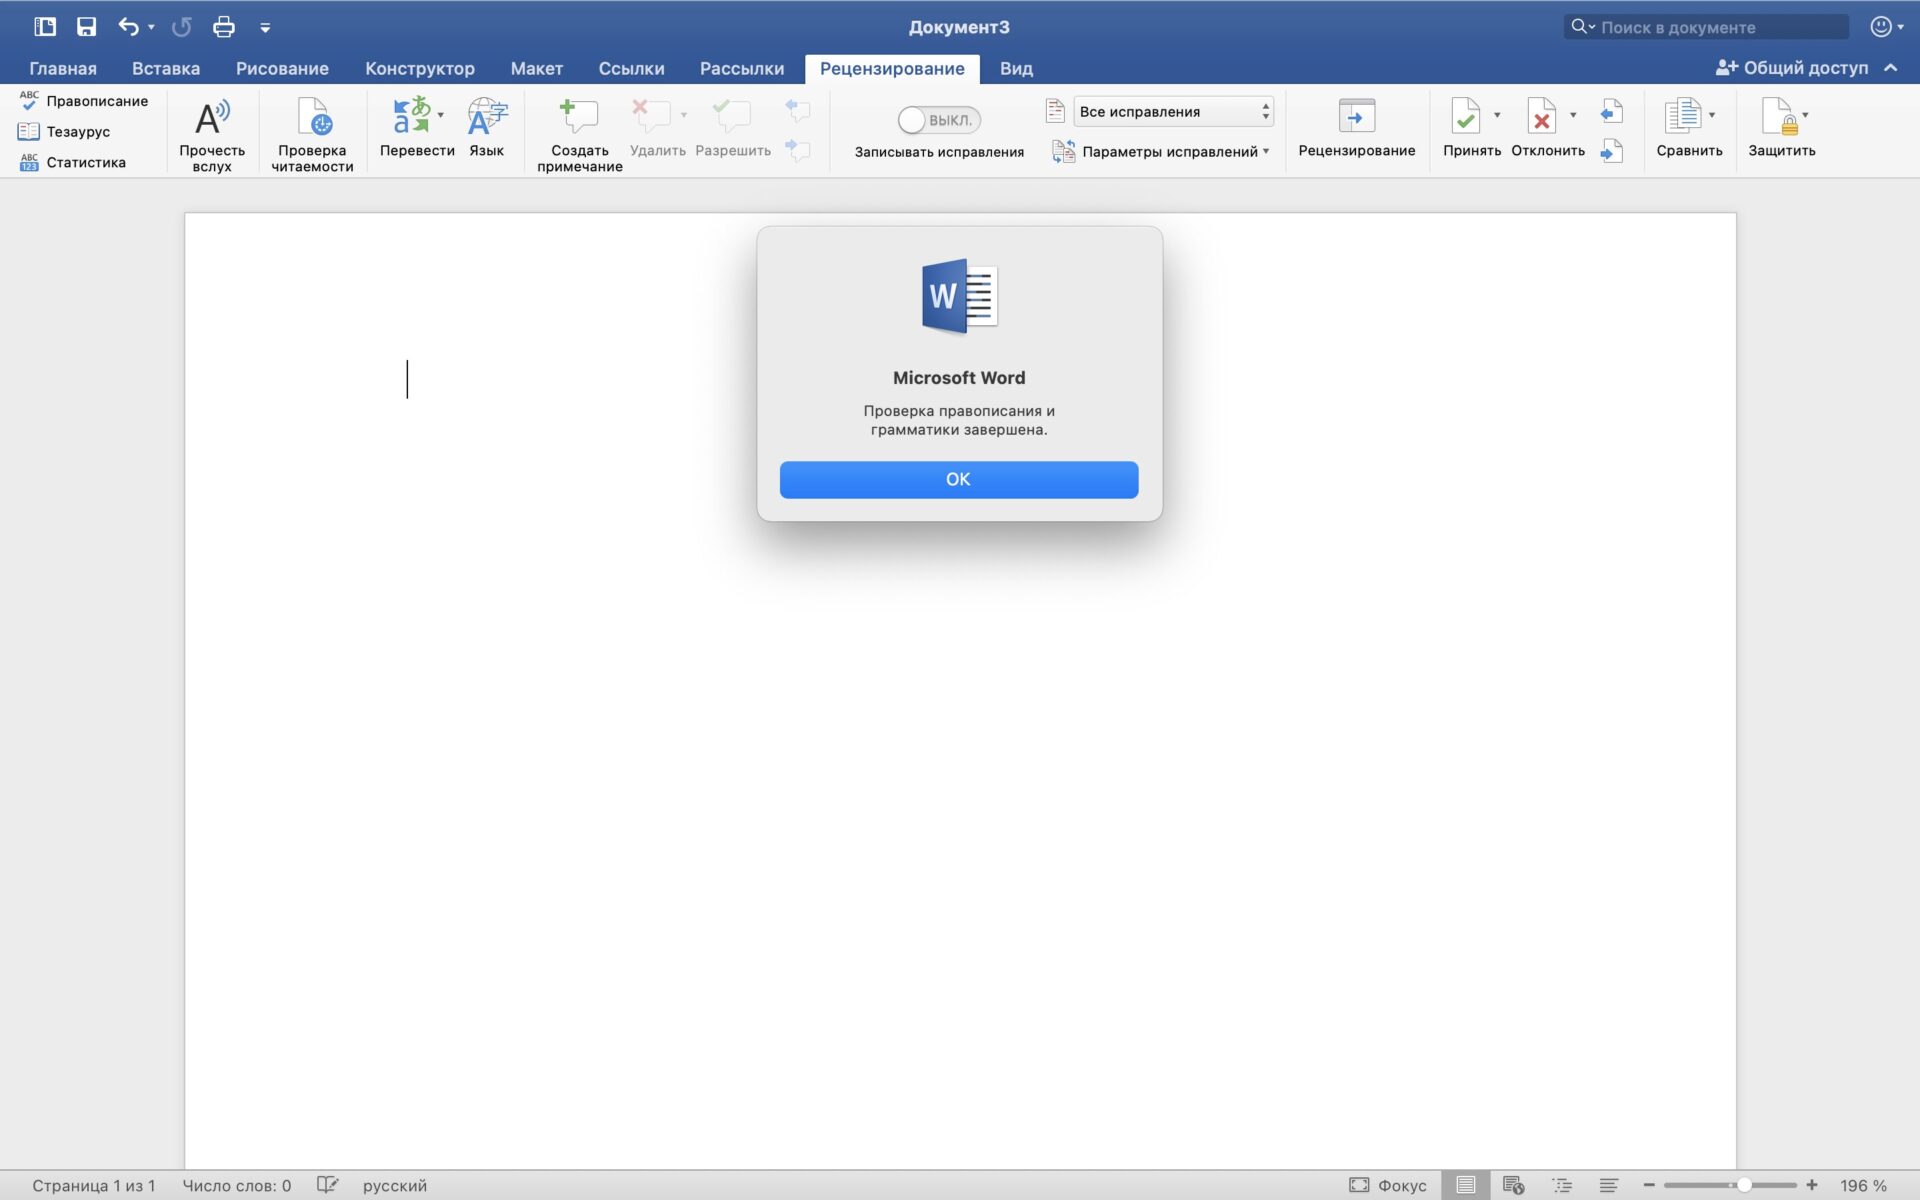Undo the last action
Image resolution: width=1920 pixels, height=1200 pixels.
[x=128, y=27]
